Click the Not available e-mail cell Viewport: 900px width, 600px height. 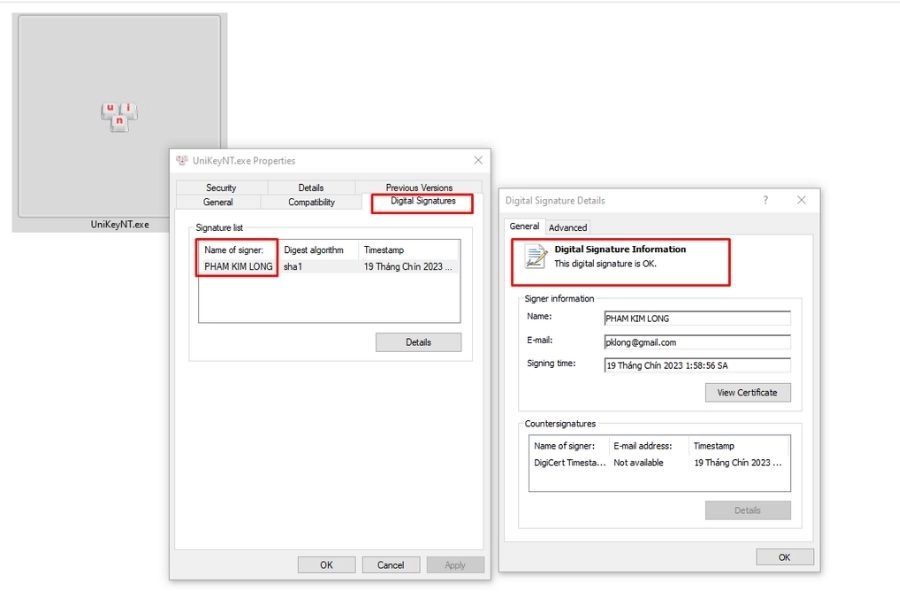coord(638,463)
